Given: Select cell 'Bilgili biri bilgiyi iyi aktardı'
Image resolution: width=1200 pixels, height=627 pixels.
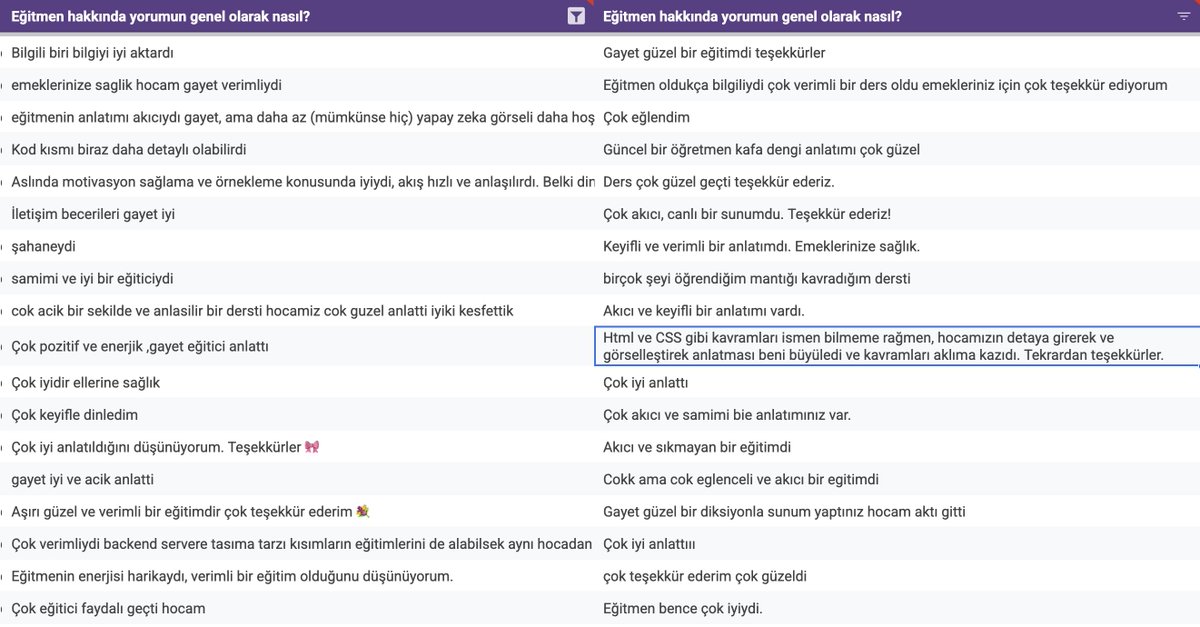Looking at the screenshot, I should pos(297,52).
